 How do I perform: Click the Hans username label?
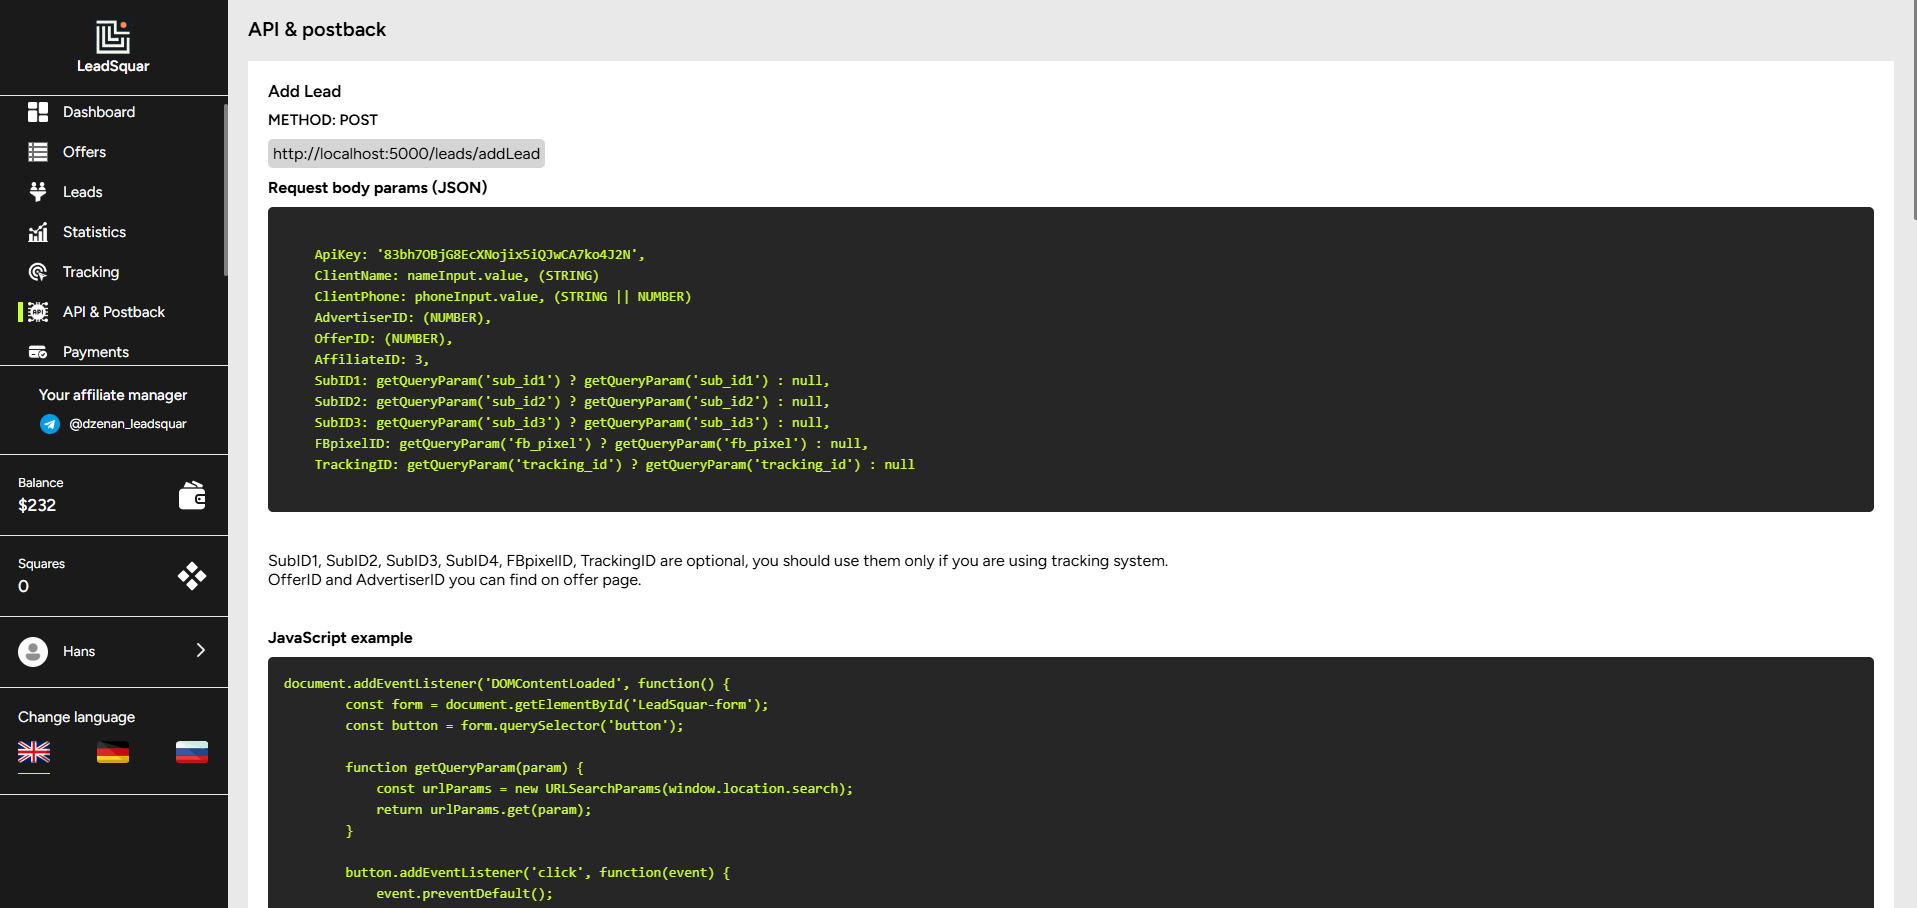point(79,652)
